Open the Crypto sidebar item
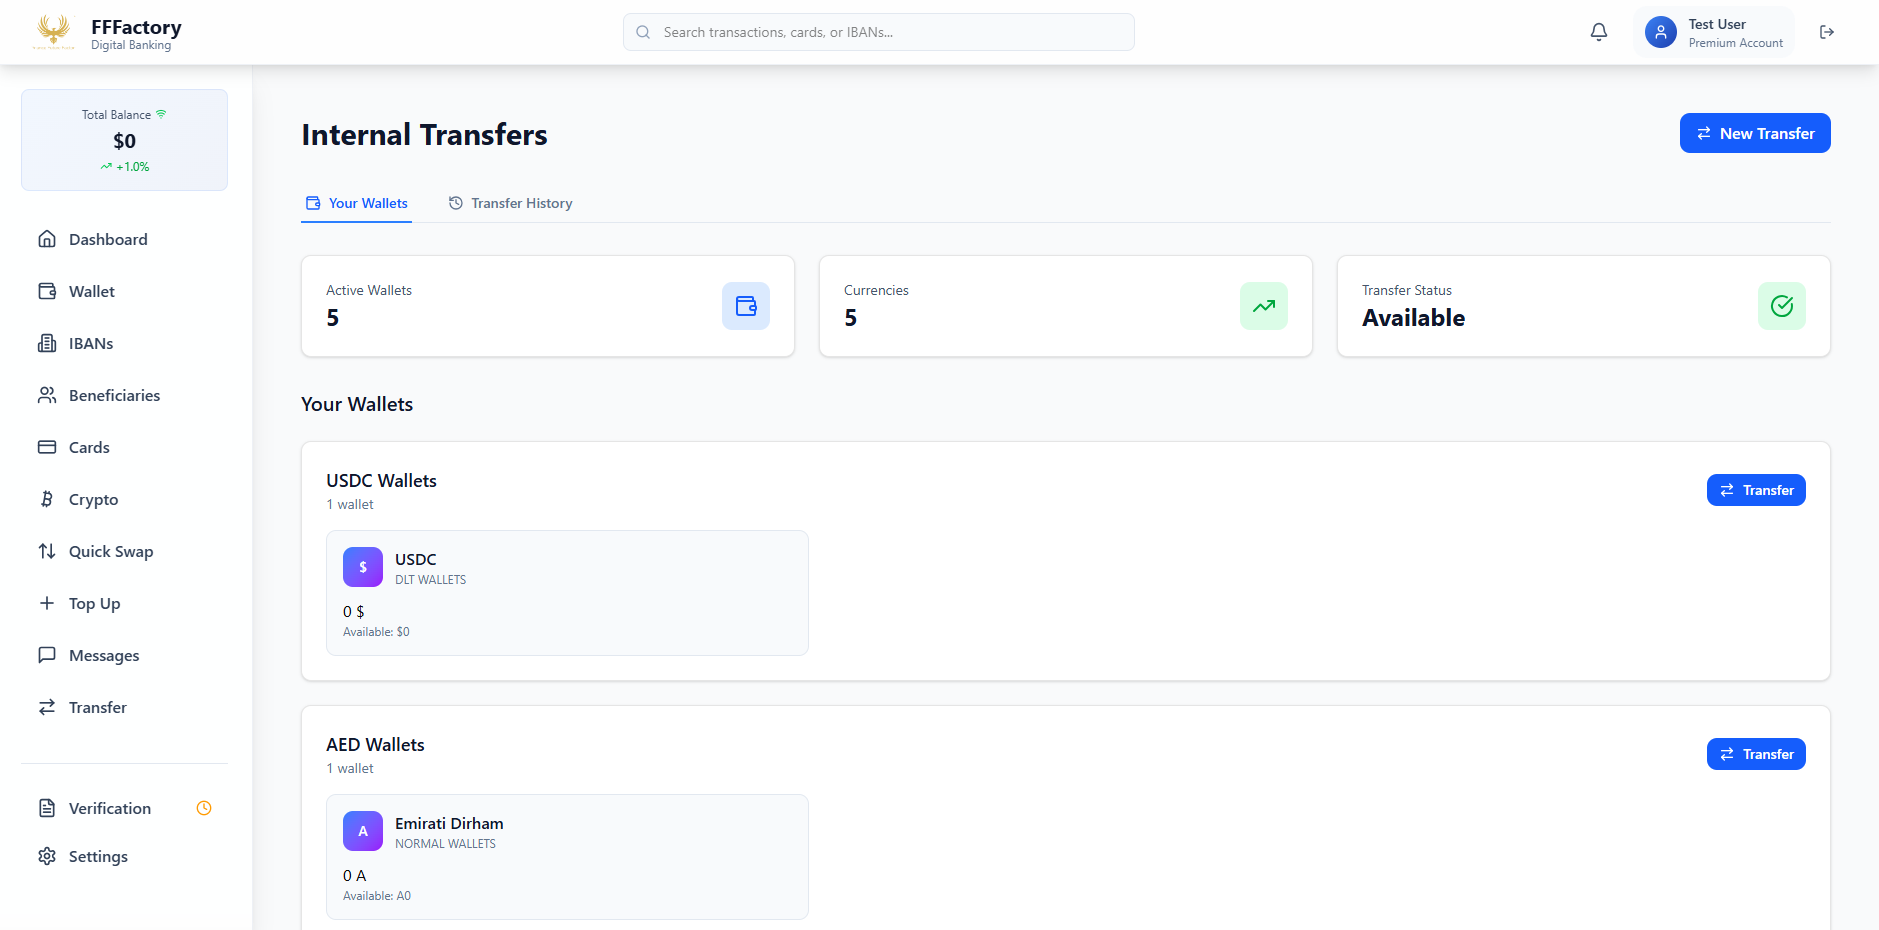 [93, 499]
